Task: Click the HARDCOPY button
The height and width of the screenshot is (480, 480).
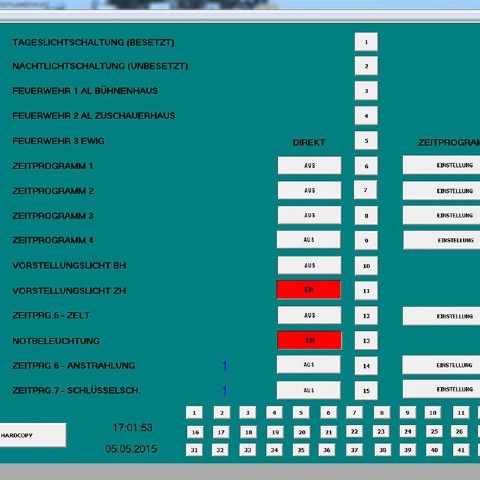Action: [33, 435]
